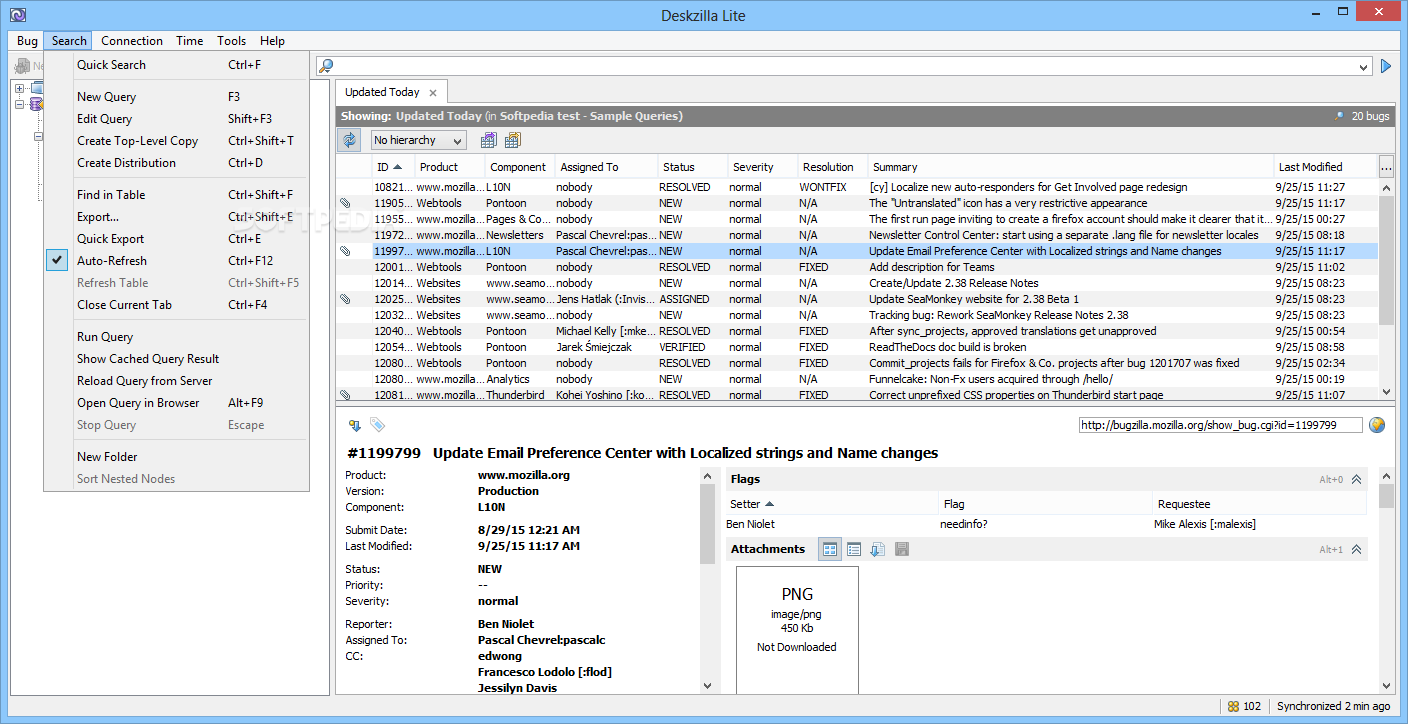Click paperclip icon on bug 11905 row
Screen dimensions: 1408x724
[x=345, y=203]
